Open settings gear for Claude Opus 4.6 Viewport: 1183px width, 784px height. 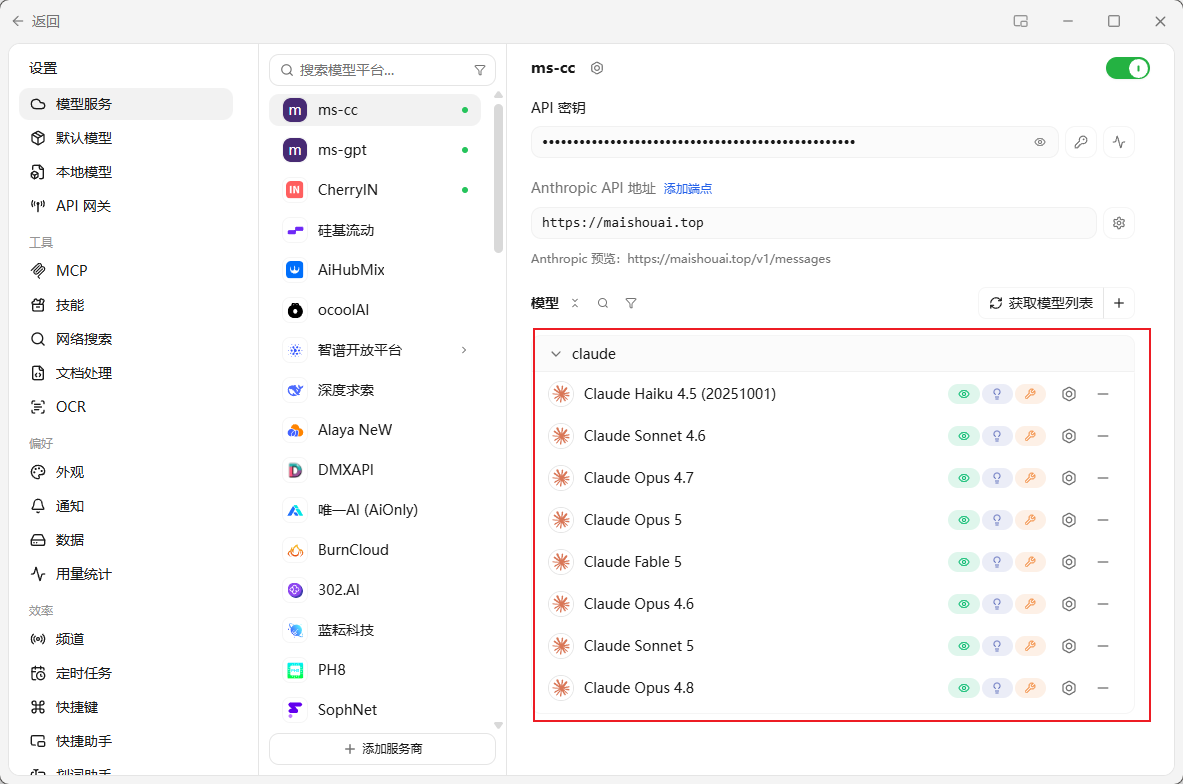1069,604
